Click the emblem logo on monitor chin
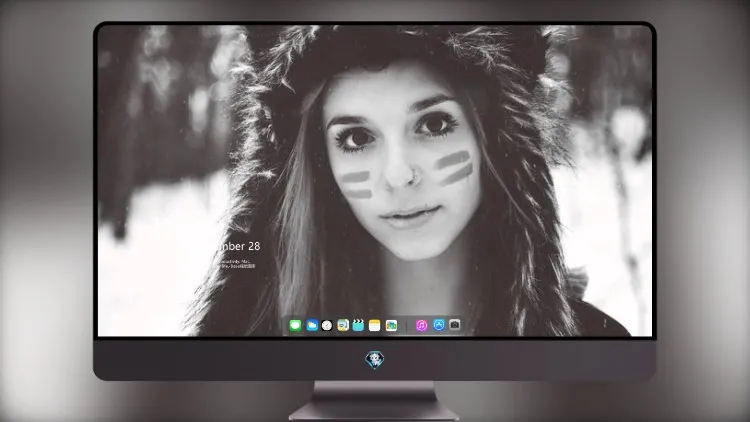750x422 pixels. [375, 360]
